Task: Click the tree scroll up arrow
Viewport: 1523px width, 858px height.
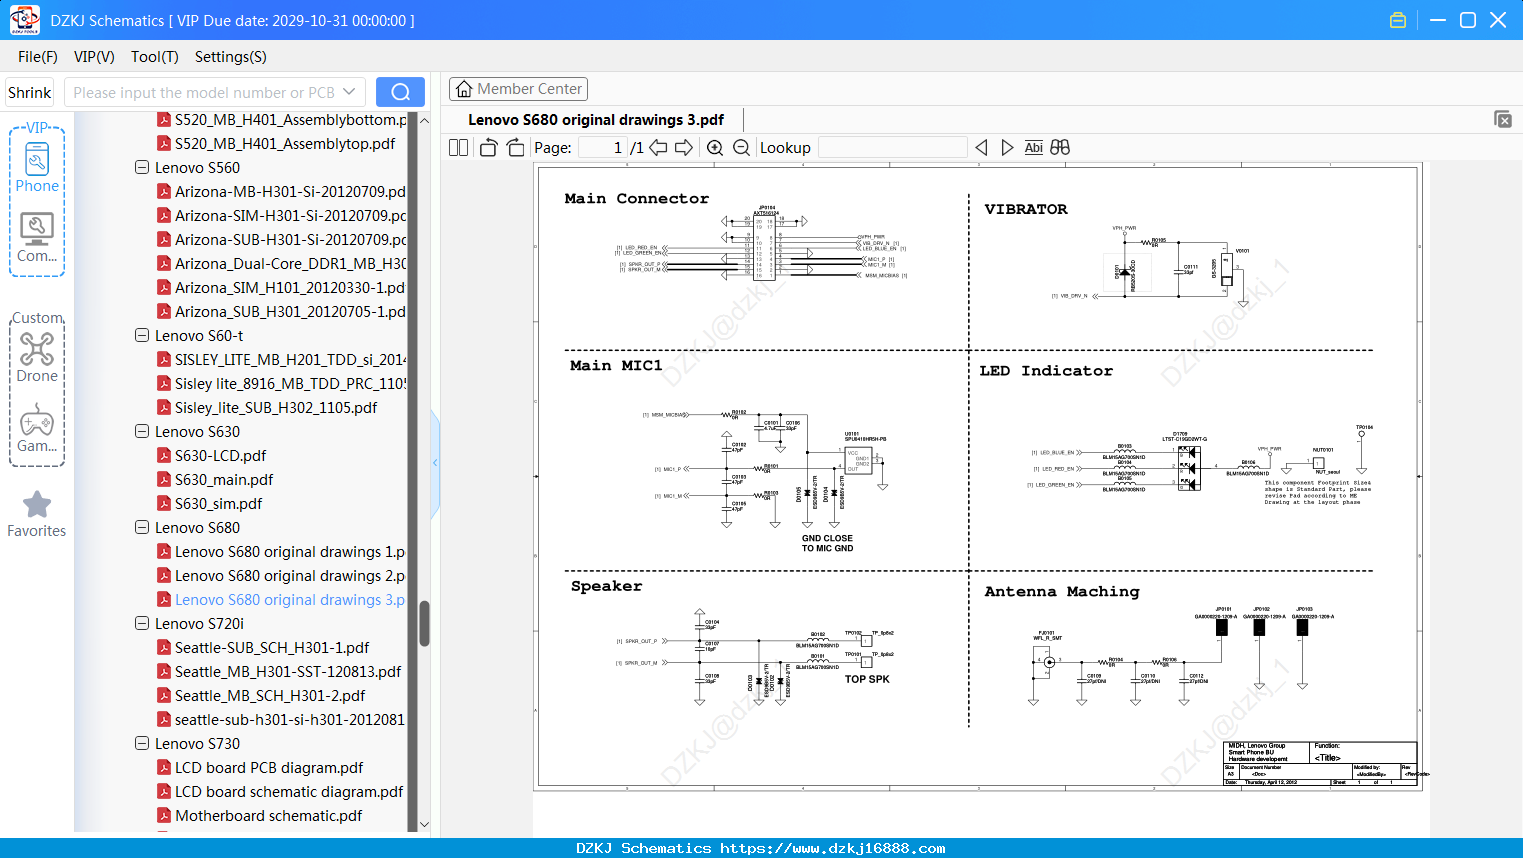Action: (424, 120)
